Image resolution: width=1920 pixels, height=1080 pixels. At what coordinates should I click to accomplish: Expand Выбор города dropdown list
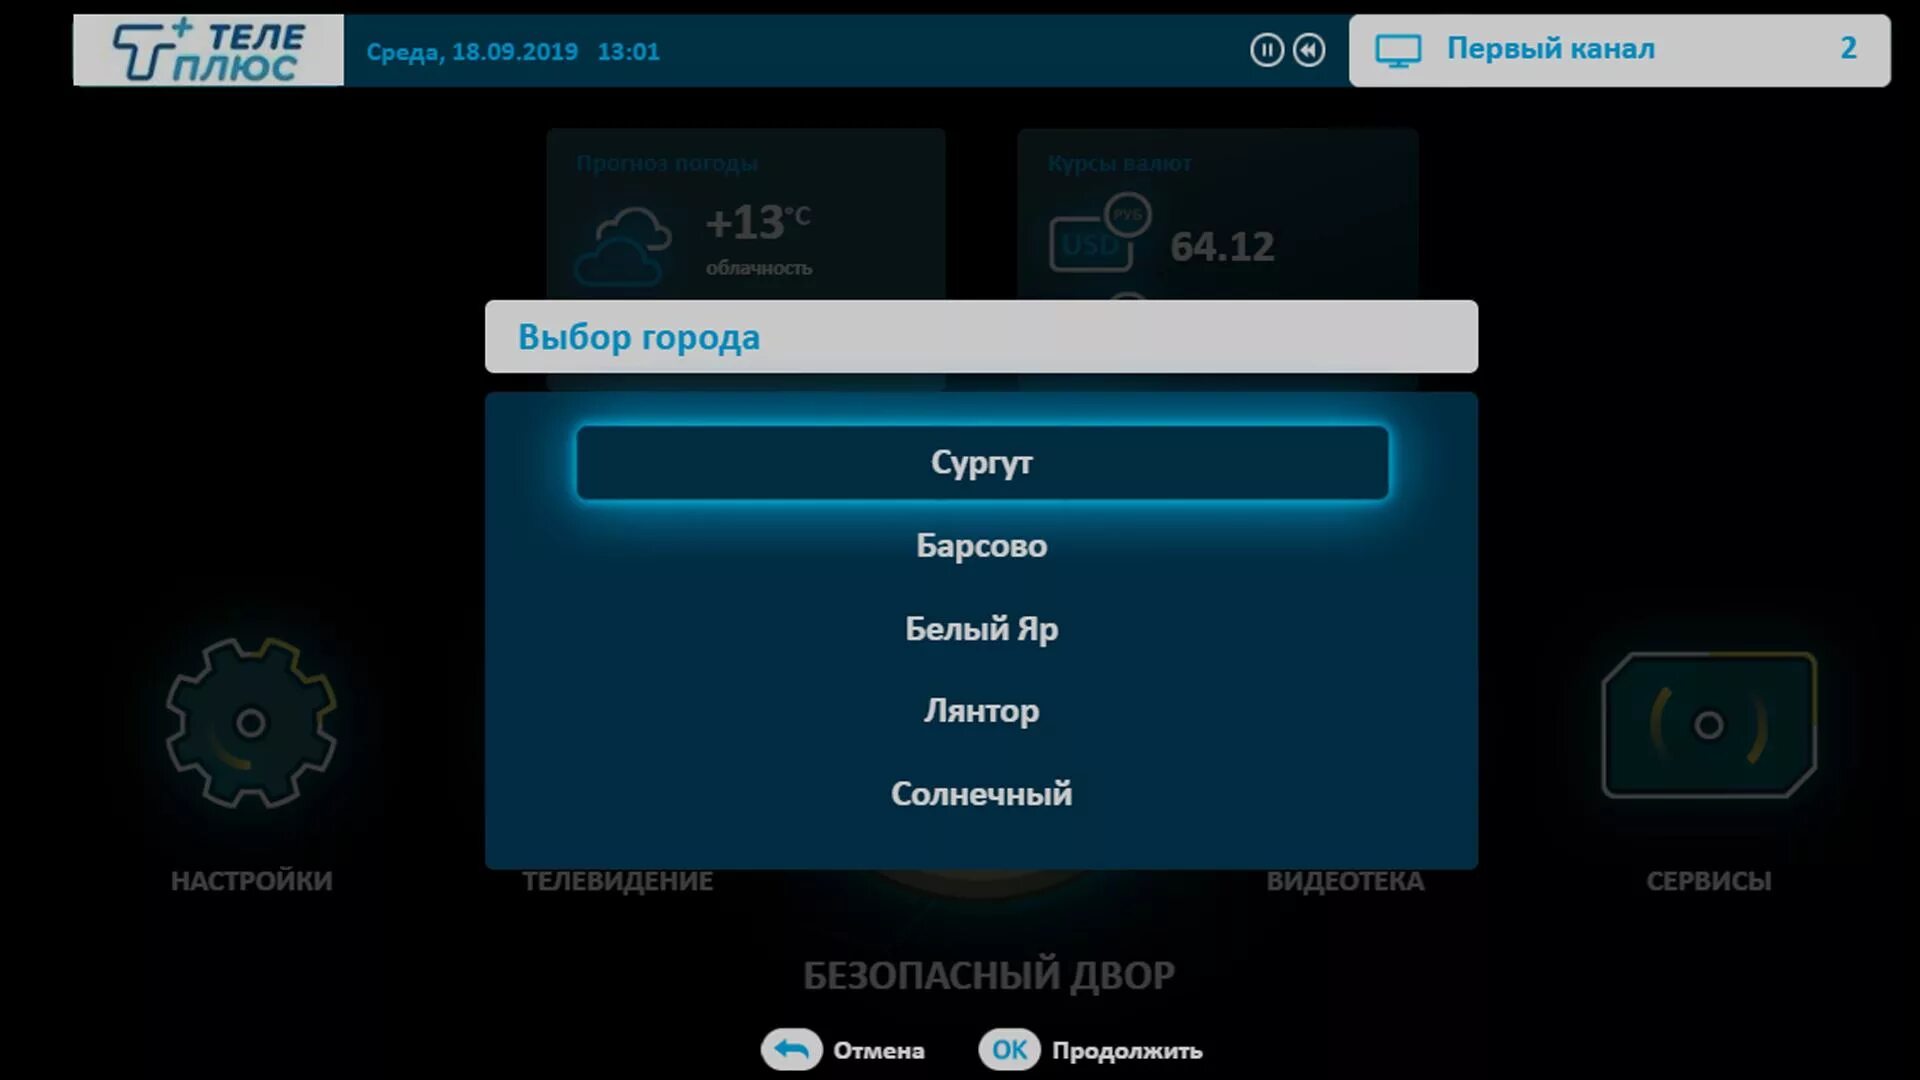coord(981,336)
